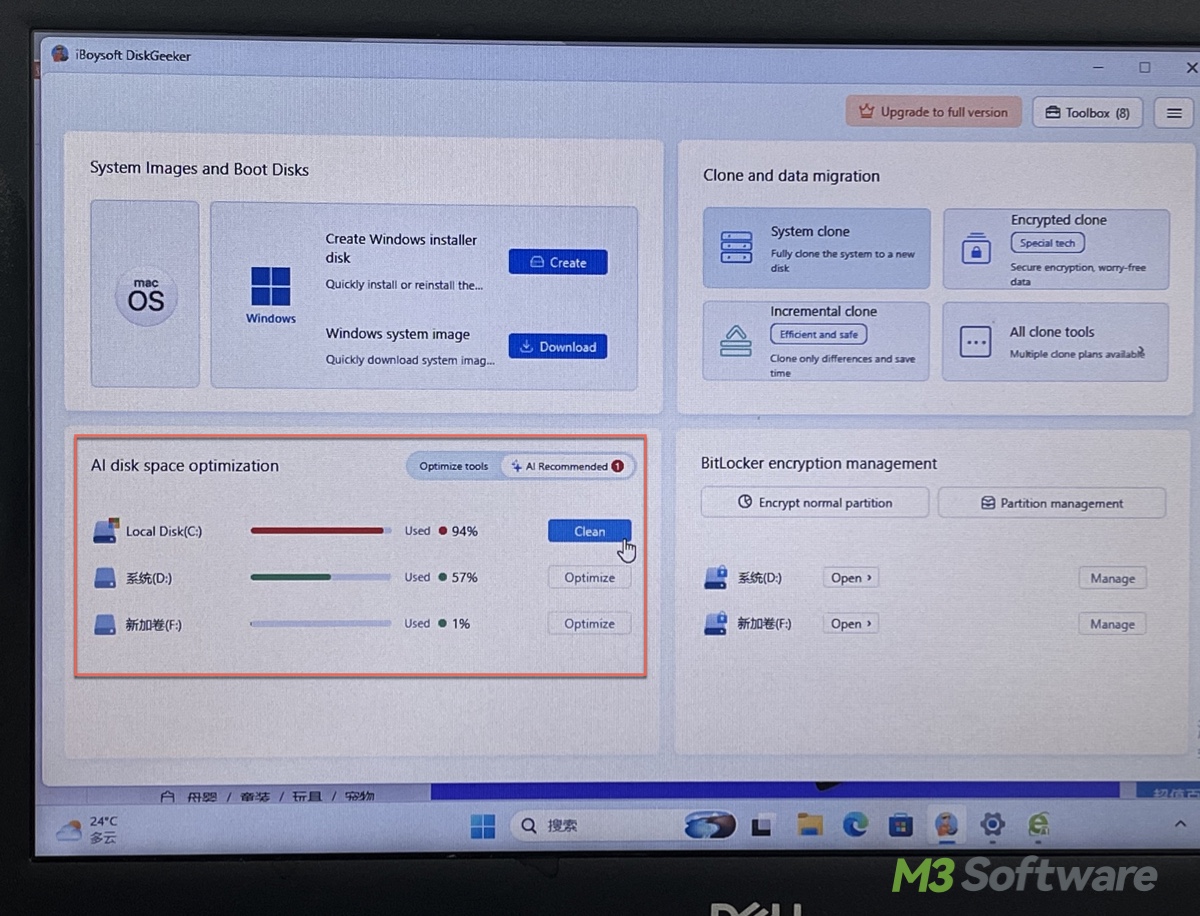Select the Windows logo tile
This screenshot has width=1200, height=916.
[271, 294]
